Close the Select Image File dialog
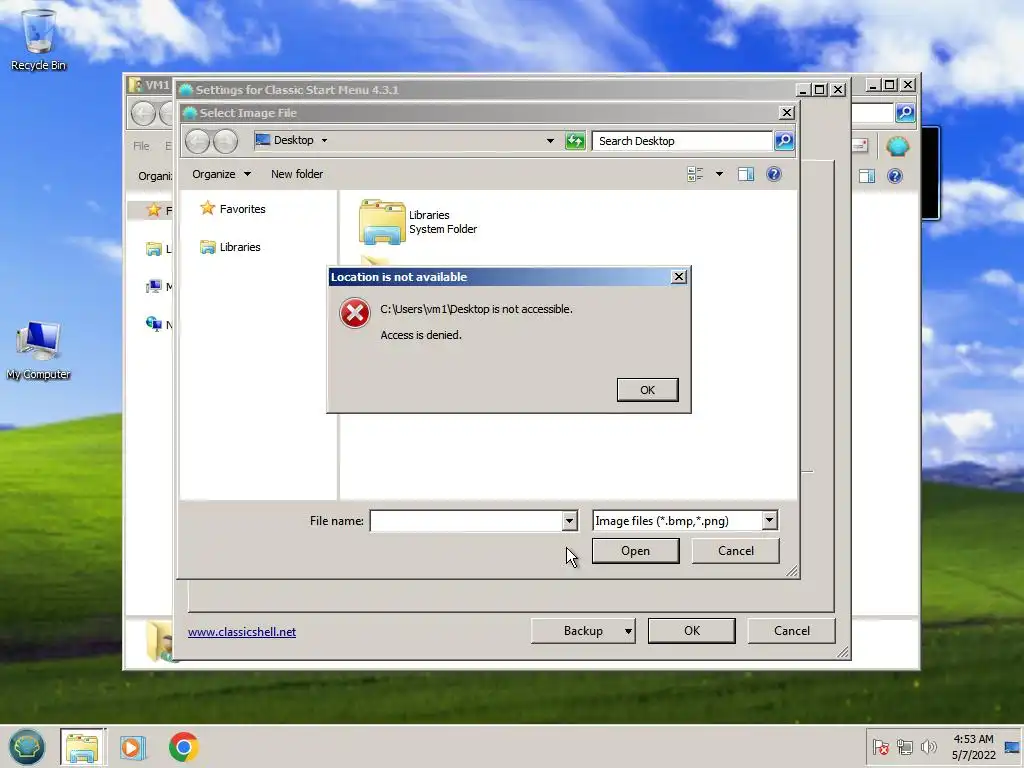 point(787,113)
